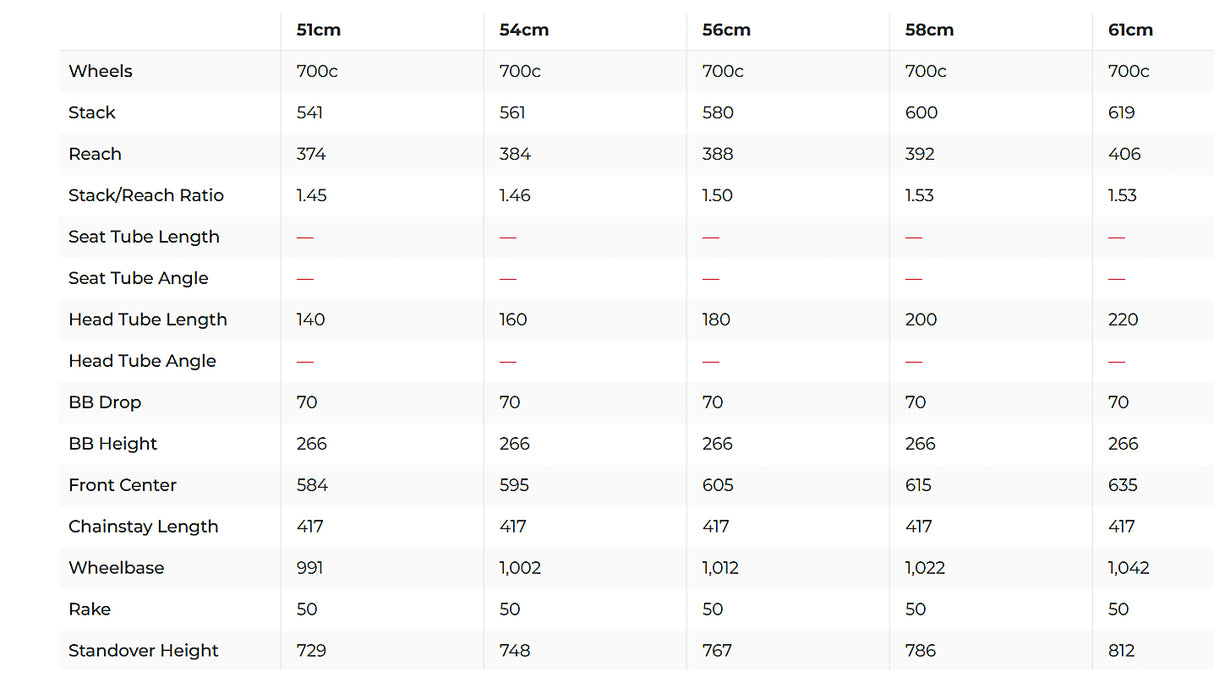Click the Chainstay Length row label

click(143, 526)
